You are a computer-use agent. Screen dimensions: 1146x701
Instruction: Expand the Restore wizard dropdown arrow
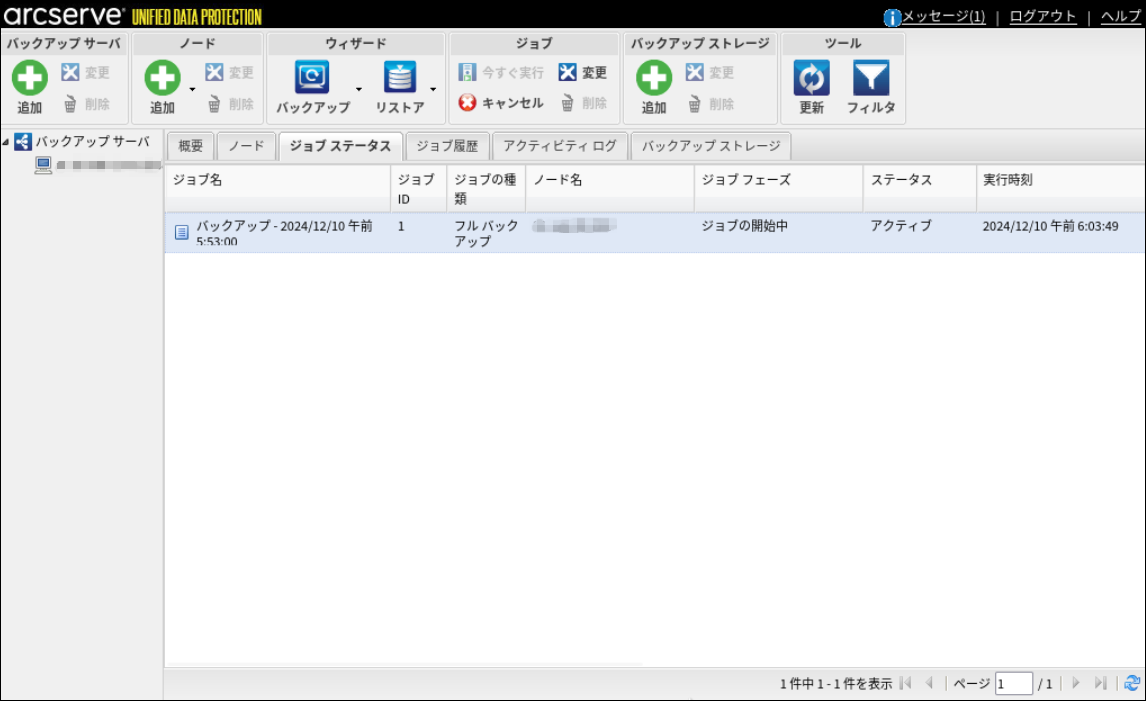[433, 90]
